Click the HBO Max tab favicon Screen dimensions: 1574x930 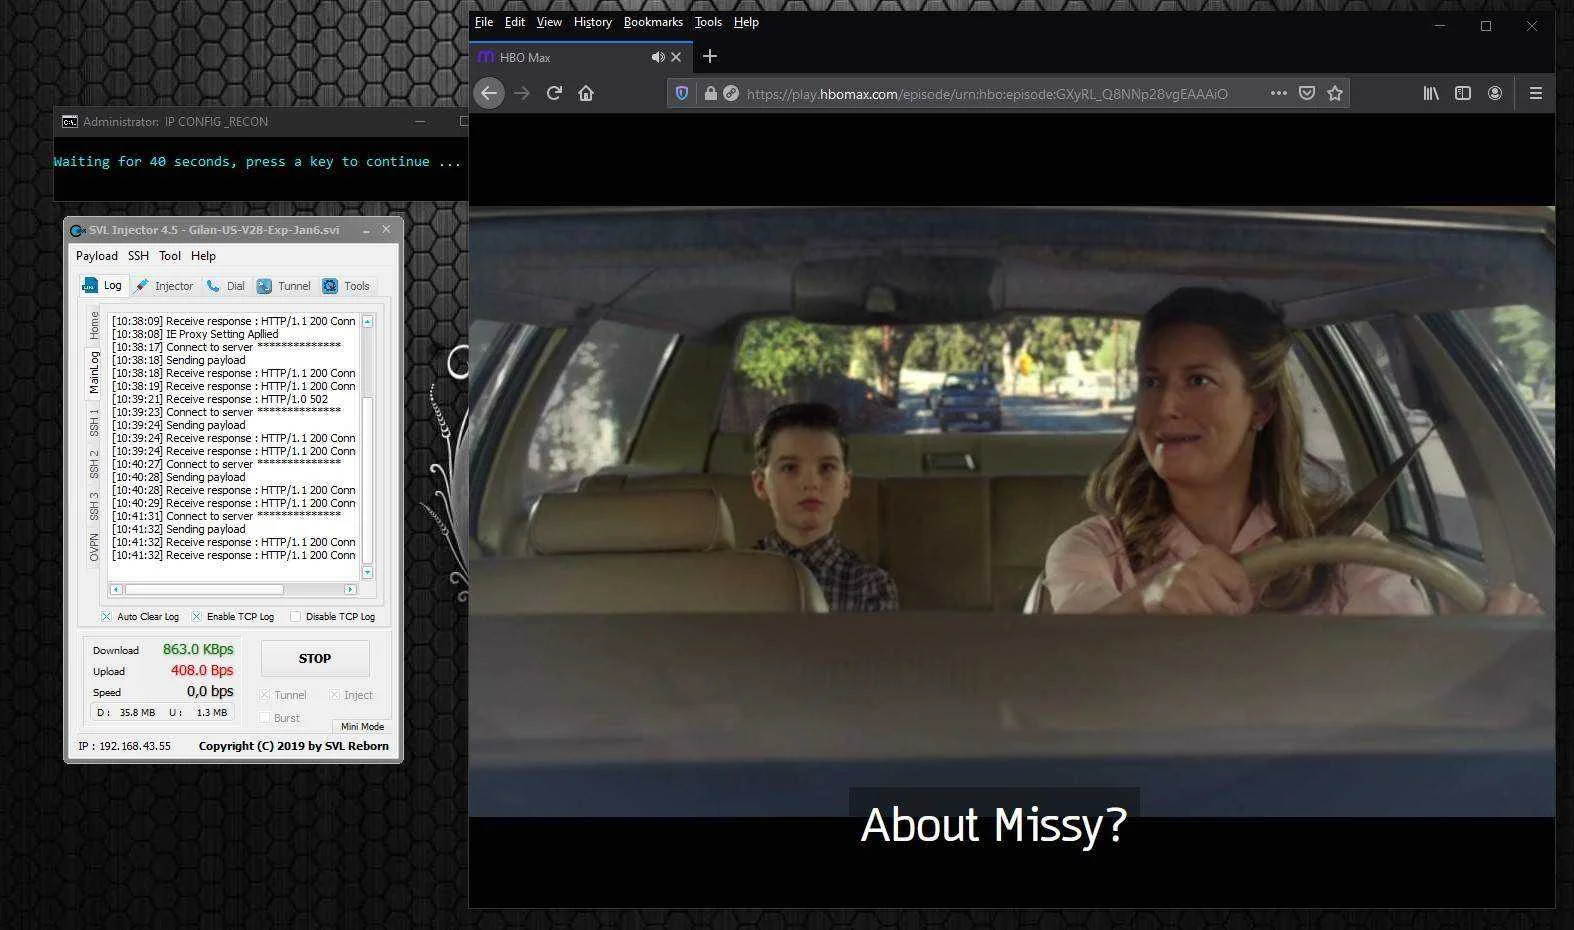tap(486, 57)
